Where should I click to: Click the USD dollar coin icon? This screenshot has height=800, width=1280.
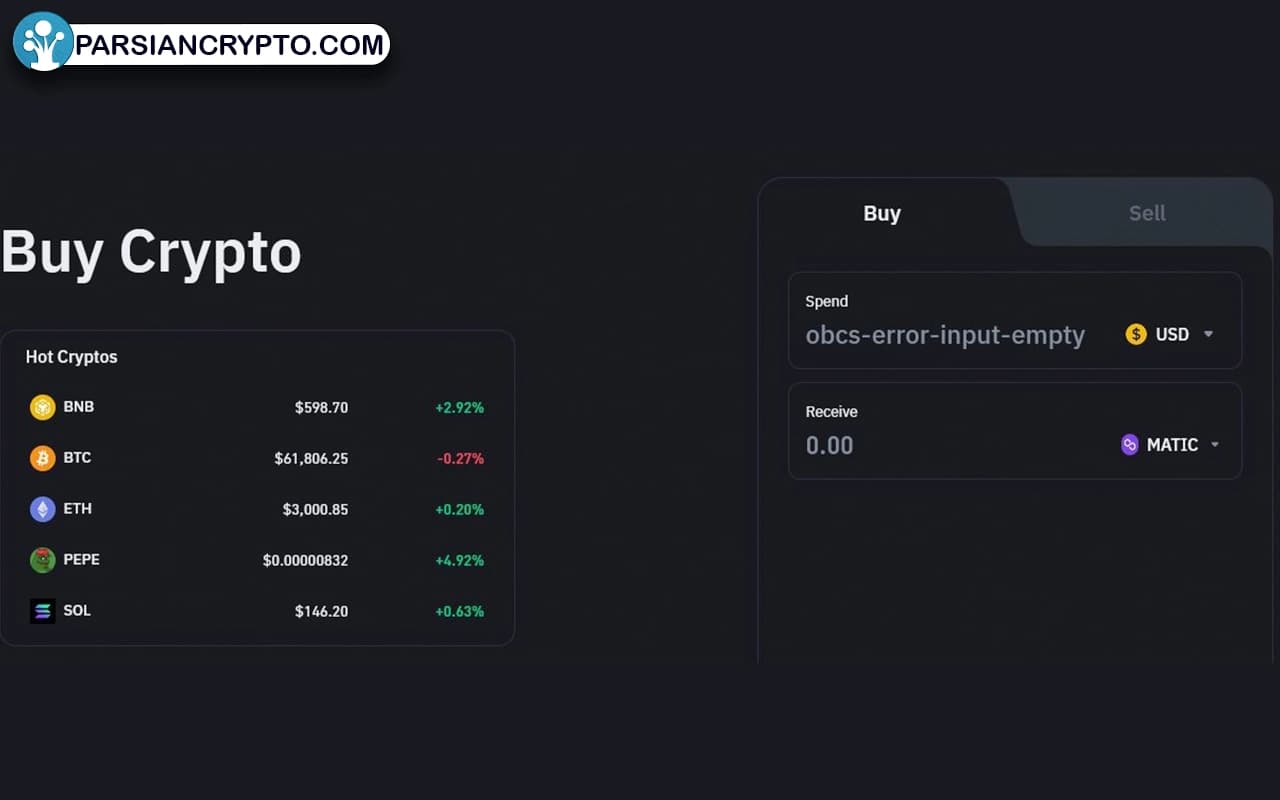click(x=1136, y=334)
